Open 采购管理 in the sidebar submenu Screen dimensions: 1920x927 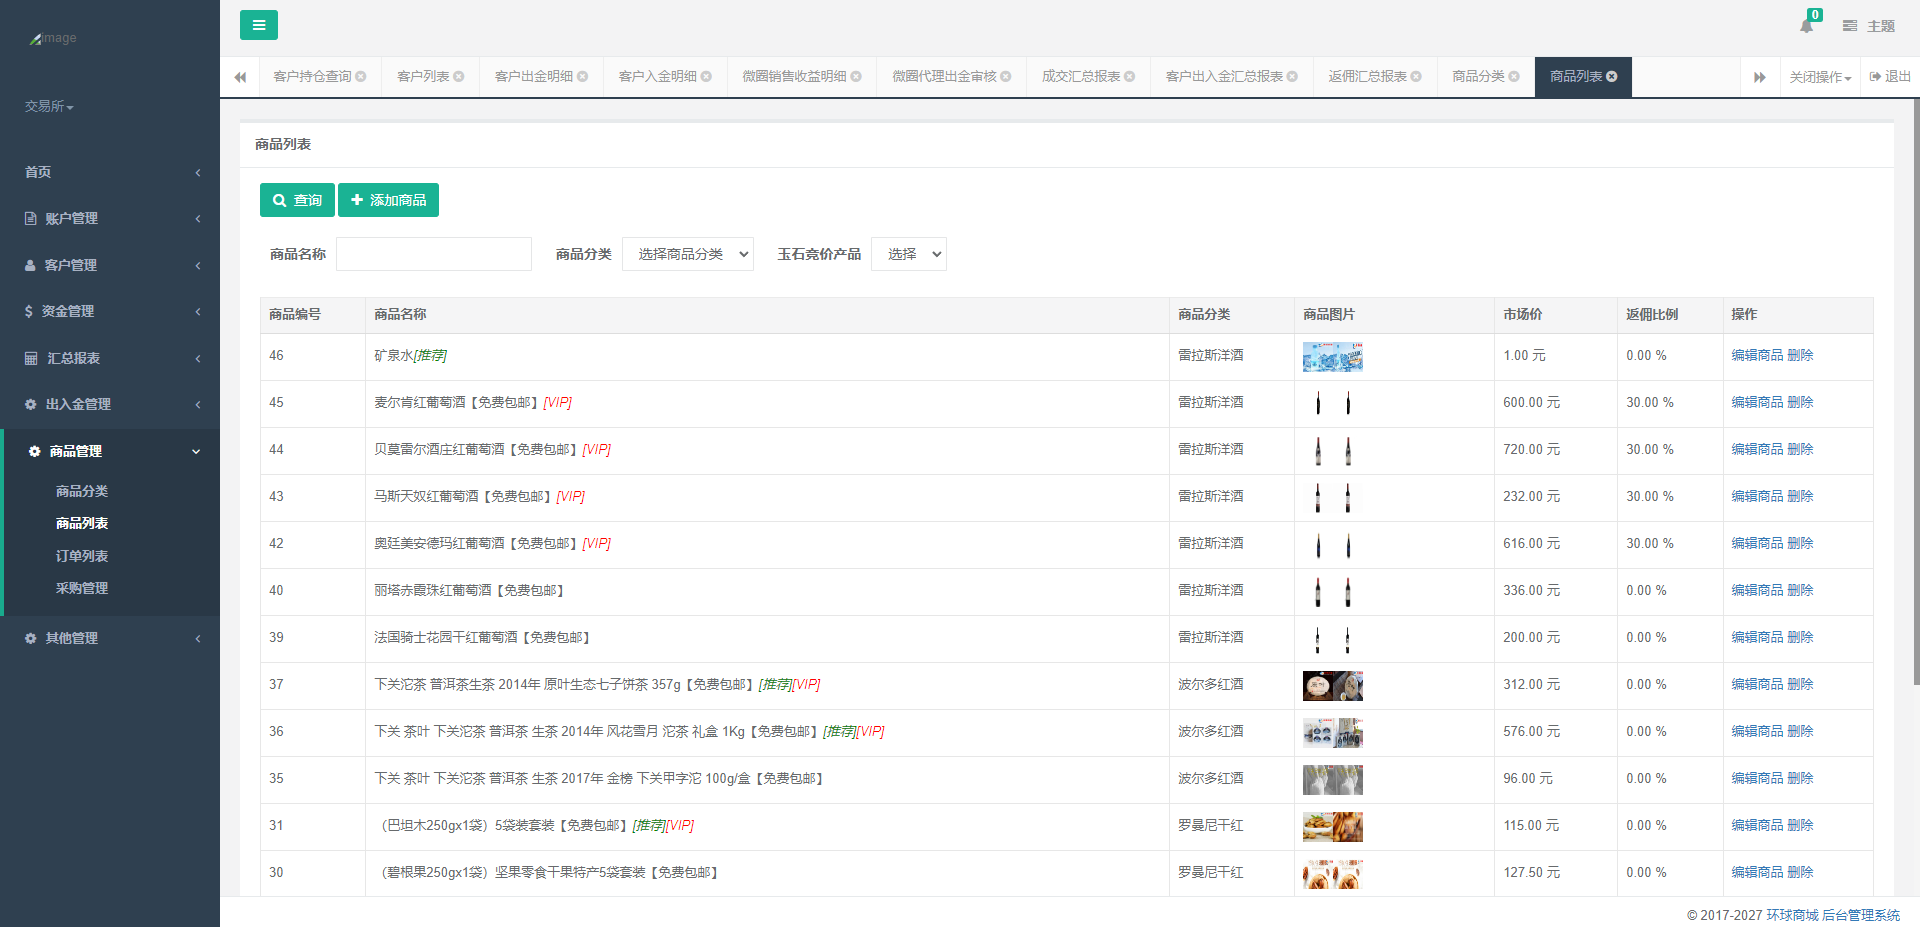point(82,588)
